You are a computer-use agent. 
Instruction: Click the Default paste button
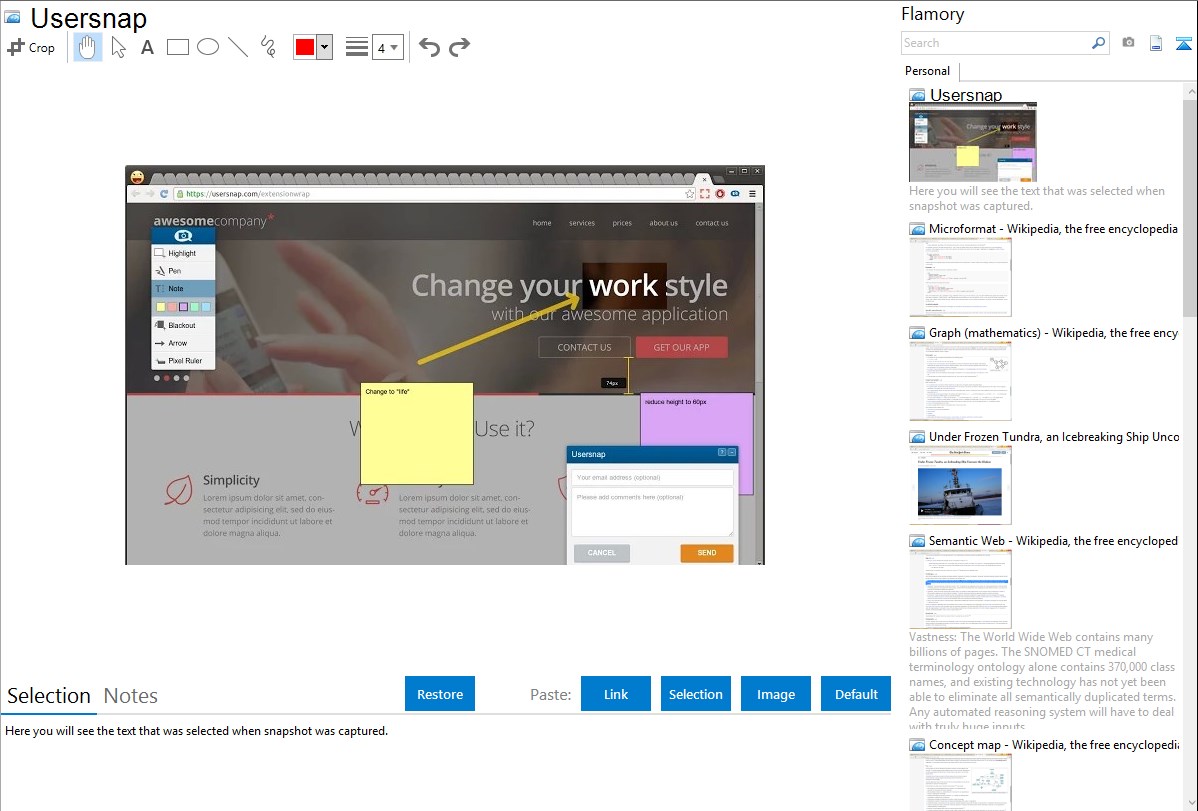(856, 694)
